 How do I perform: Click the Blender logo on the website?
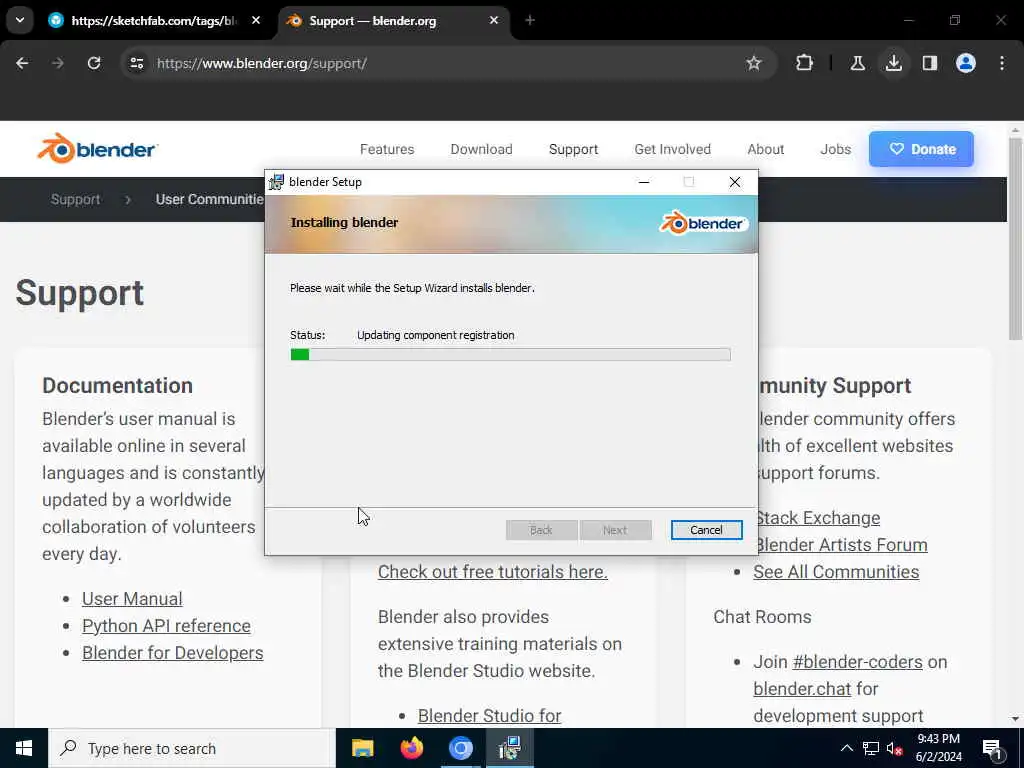97,149
